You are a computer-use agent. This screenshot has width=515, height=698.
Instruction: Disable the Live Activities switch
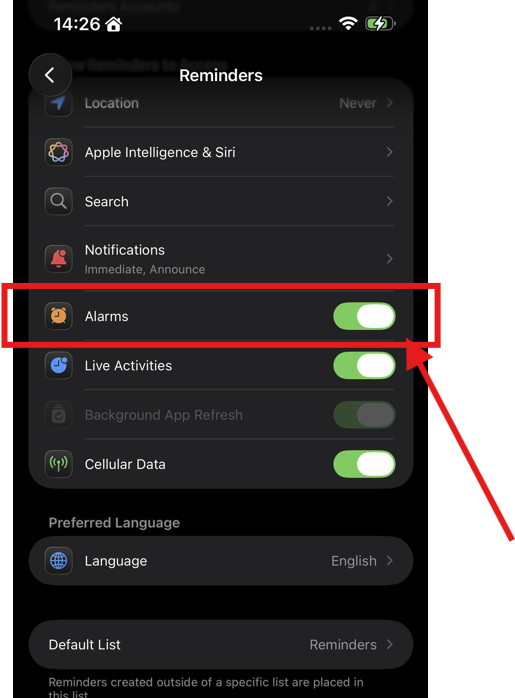(364, 365)
